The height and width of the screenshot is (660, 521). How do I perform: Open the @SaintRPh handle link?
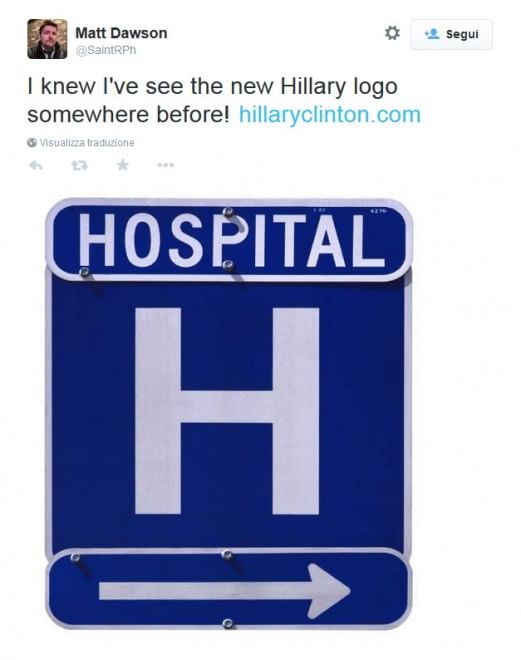coord(106,50)
